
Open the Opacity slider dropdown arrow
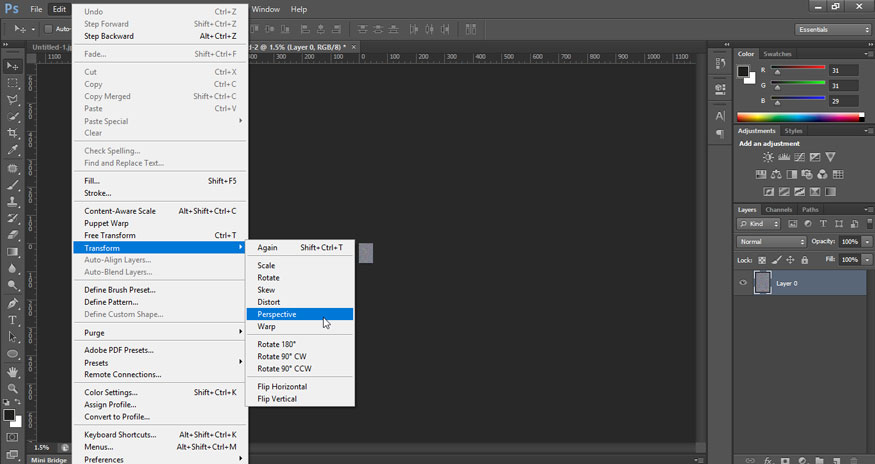[867, 242]
